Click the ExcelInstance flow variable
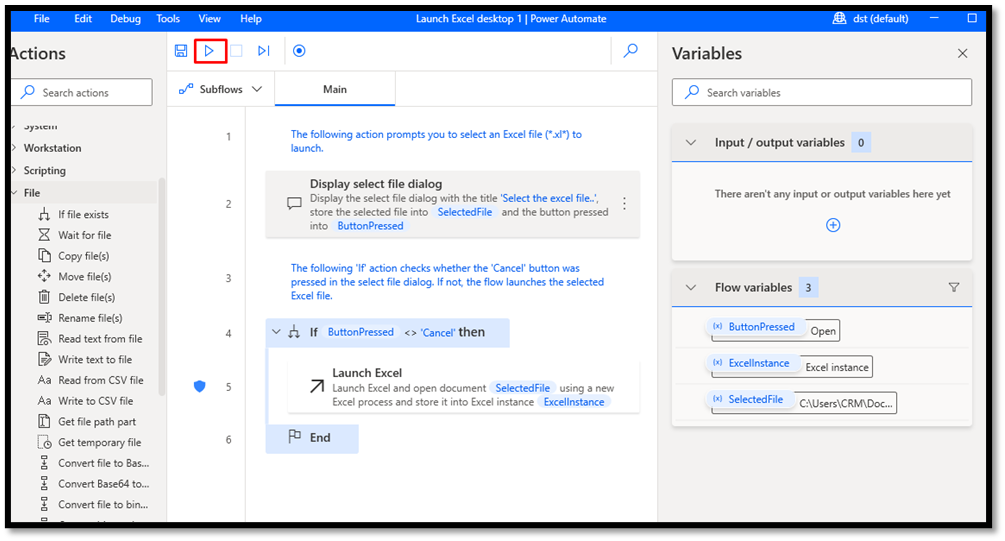 click(x=752, y=363)
